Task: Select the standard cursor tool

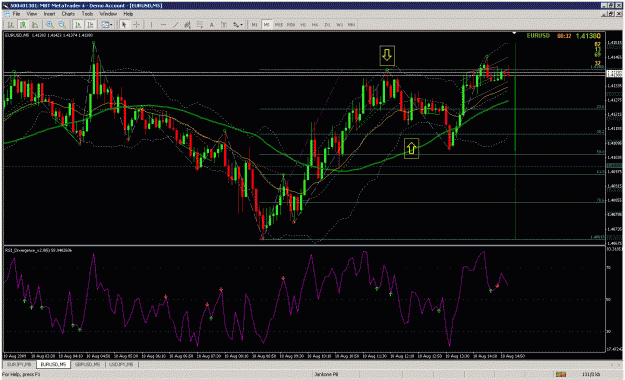Action: pos(124,25)
